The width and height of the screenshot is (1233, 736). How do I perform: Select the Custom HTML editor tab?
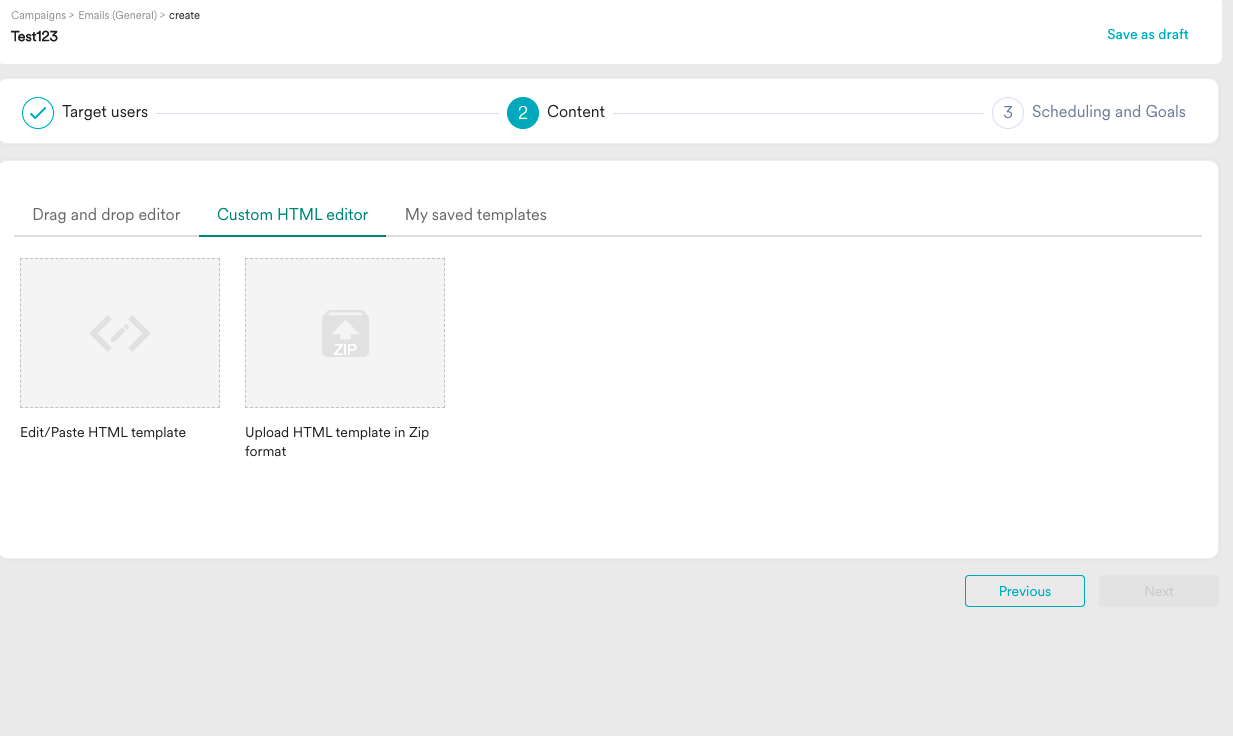point(292,215)
